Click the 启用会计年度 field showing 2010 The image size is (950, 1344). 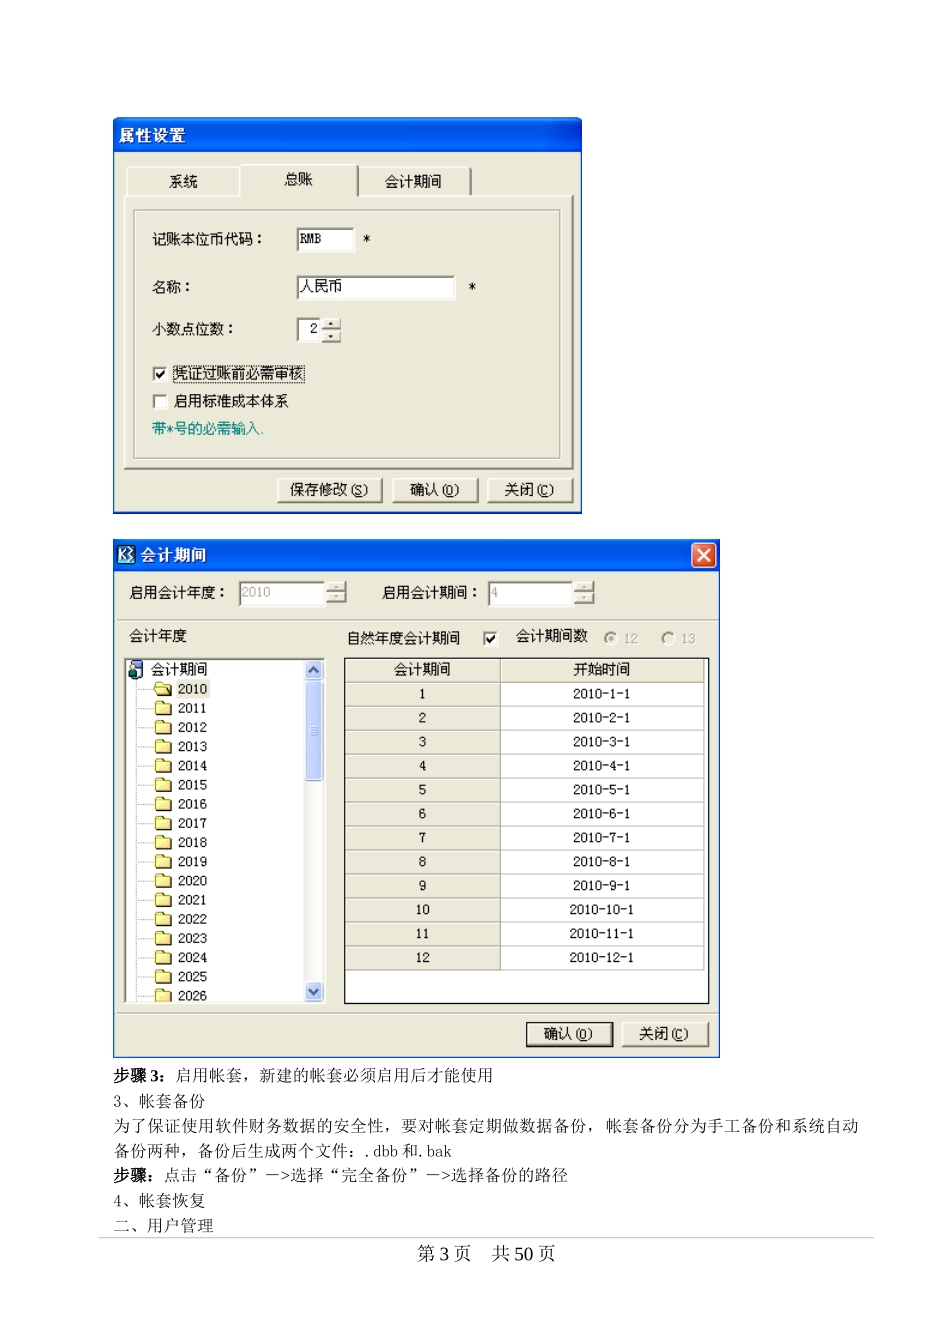coord(282,593)
